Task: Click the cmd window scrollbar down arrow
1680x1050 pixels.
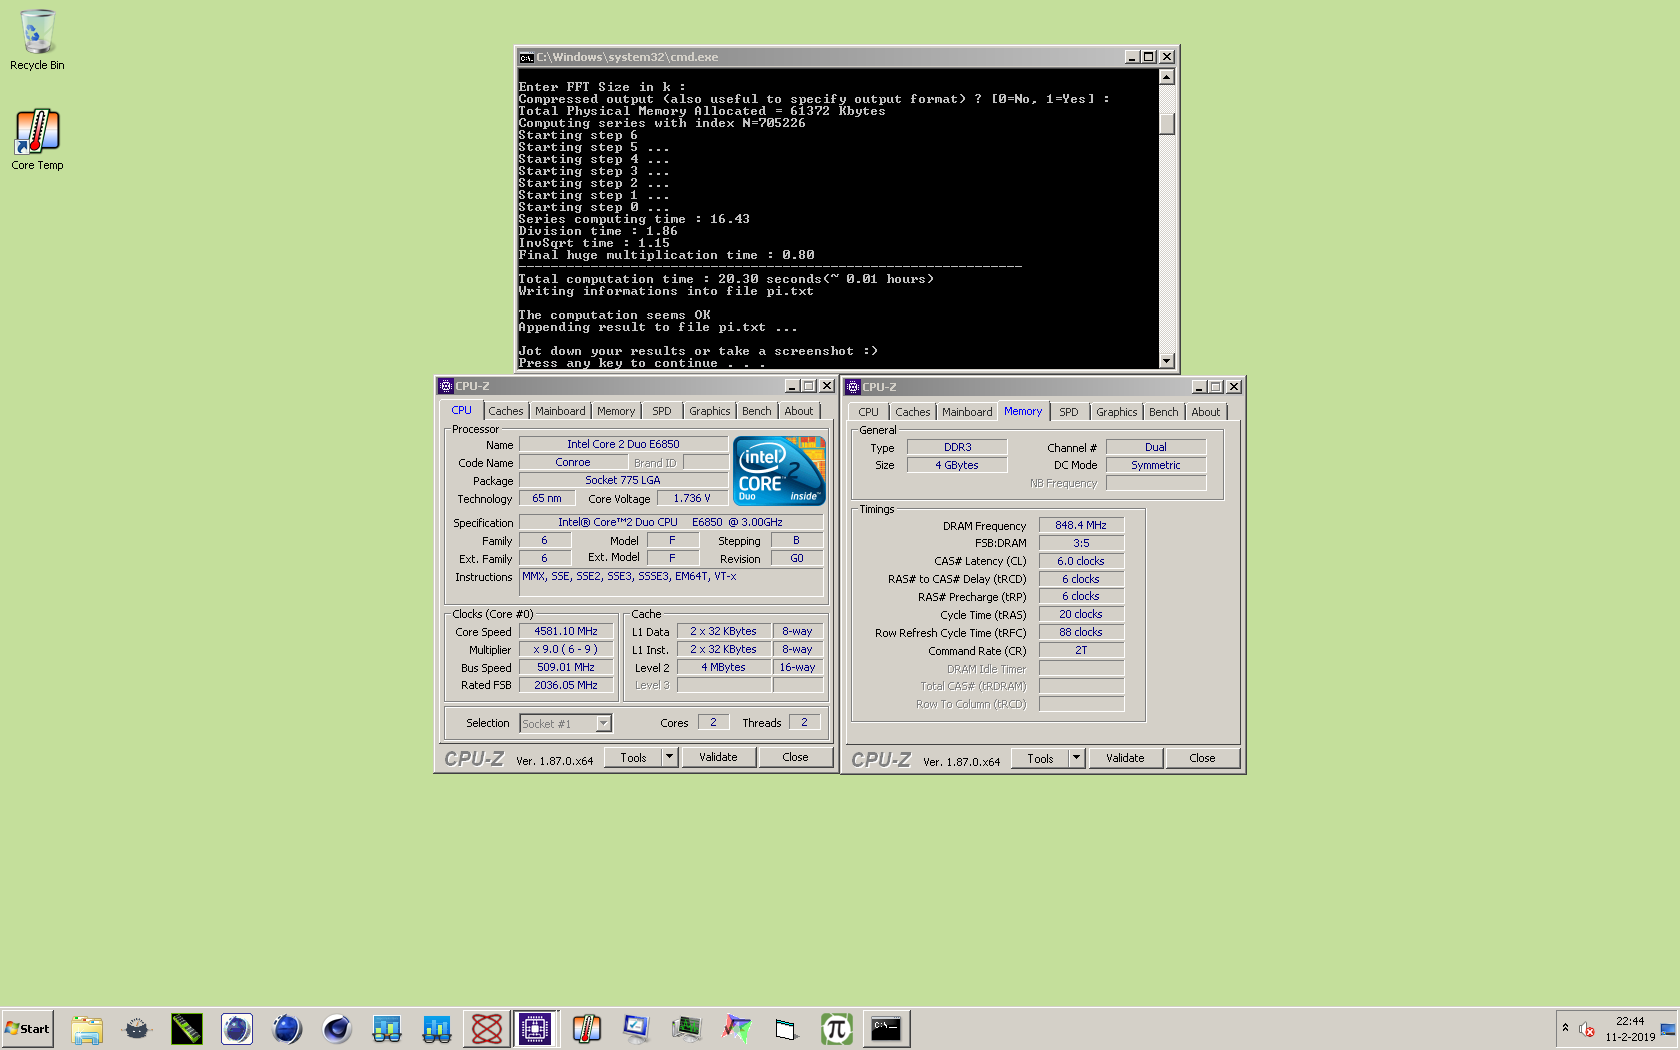Action: coord(1166,361)
